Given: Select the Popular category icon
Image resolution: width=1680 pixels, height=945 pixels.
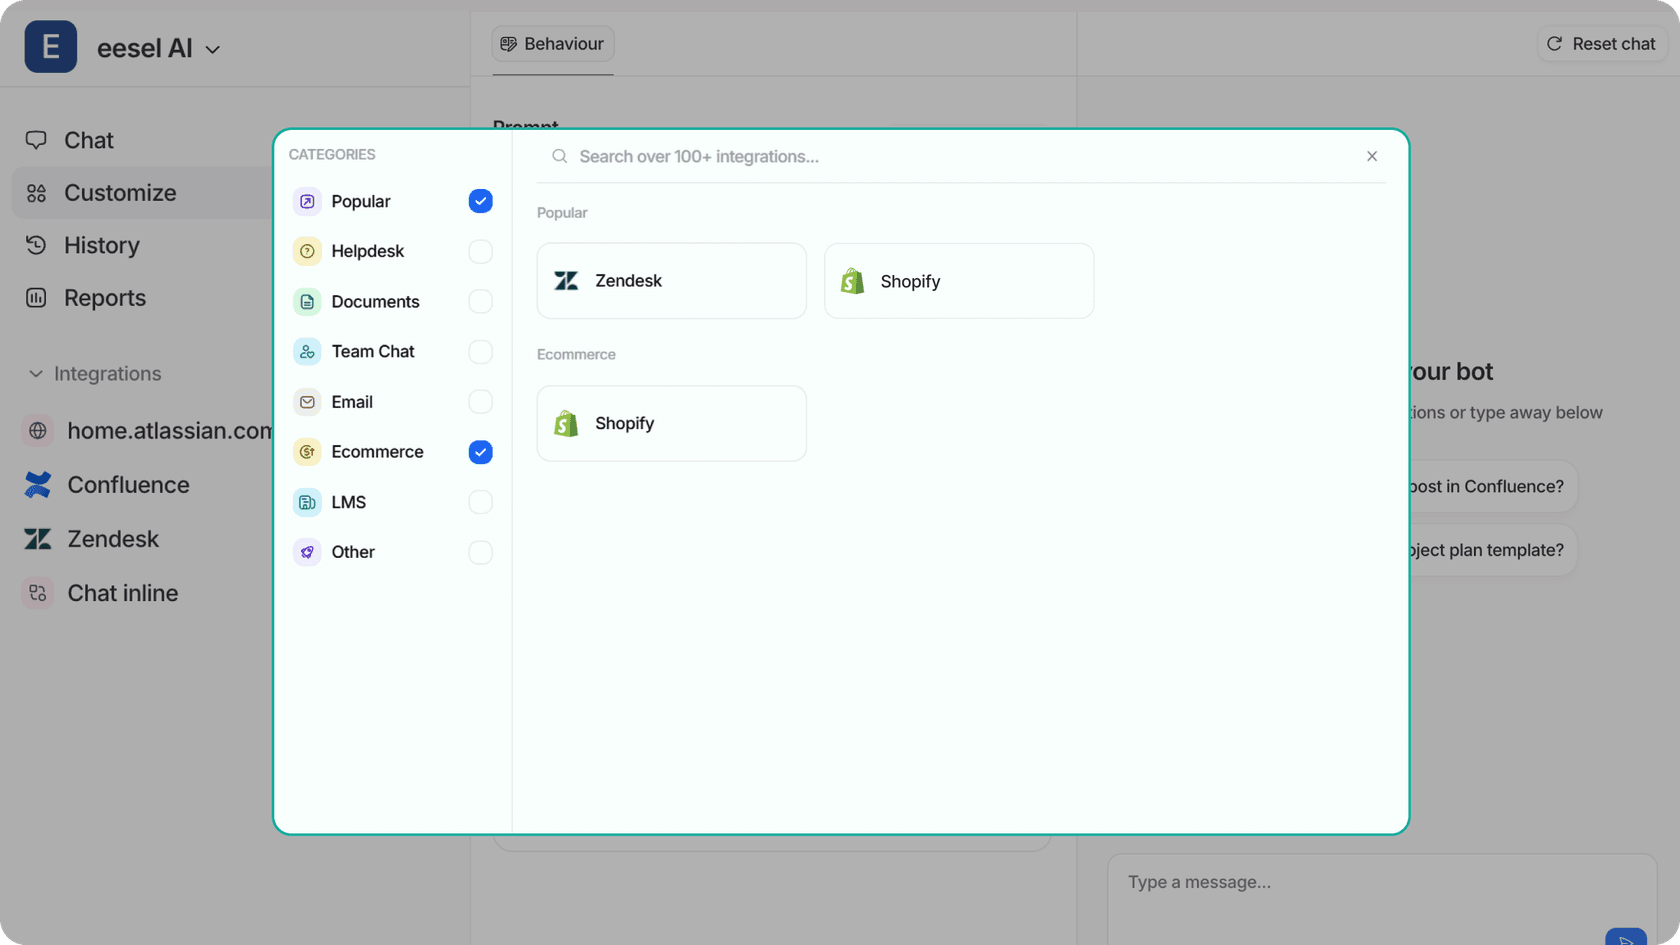Looking at the screenshot, I should 306,201.
